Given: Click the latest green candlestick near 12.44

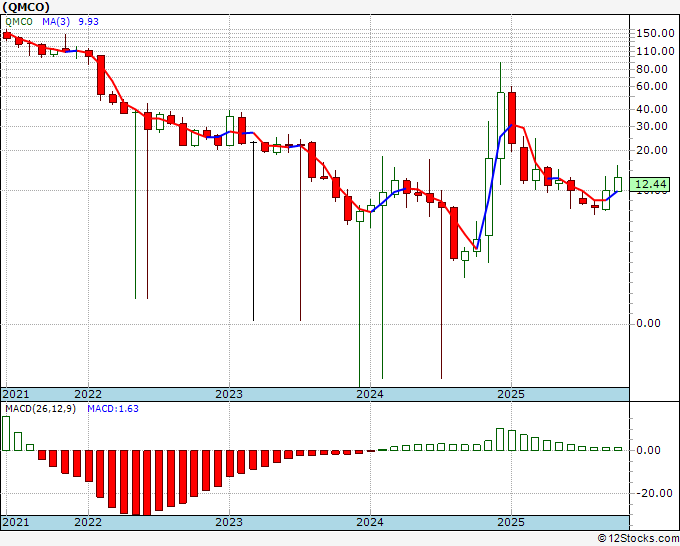Looking at the screenshot, I should click(x=618, y=184).
